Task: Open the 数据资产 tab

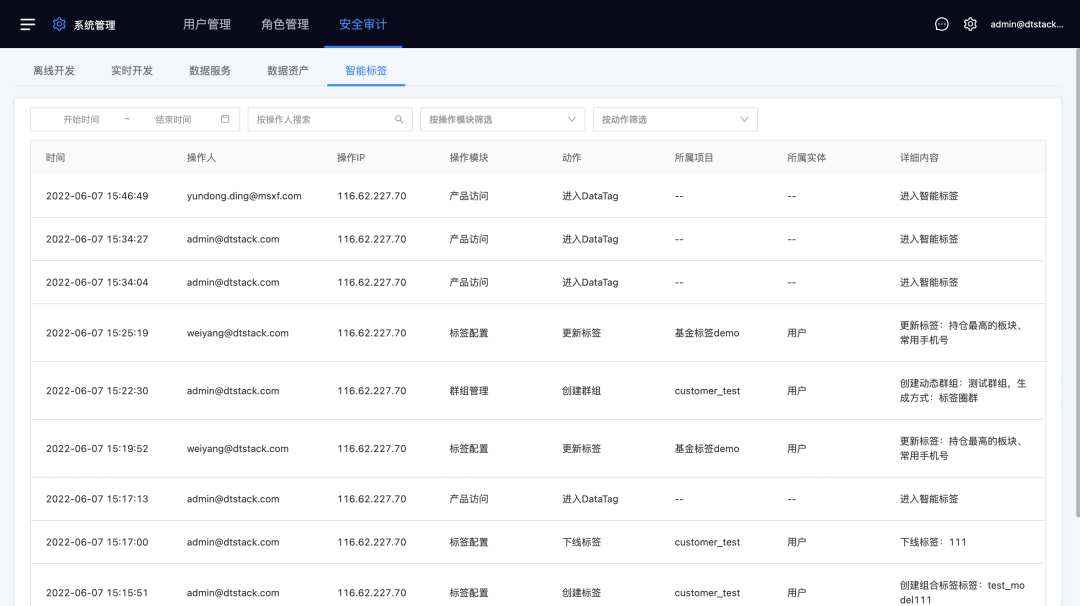Action: tap(288, 71)
